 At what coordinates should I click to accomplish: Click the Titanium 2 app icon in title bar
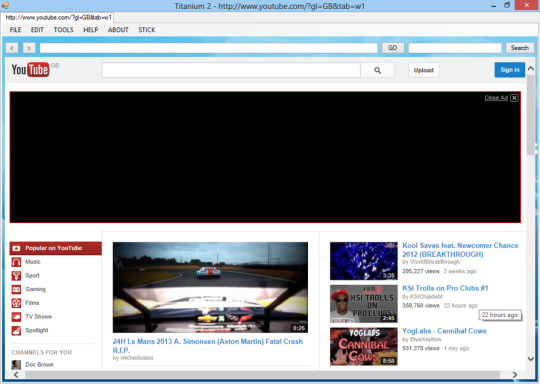point(5,6)
